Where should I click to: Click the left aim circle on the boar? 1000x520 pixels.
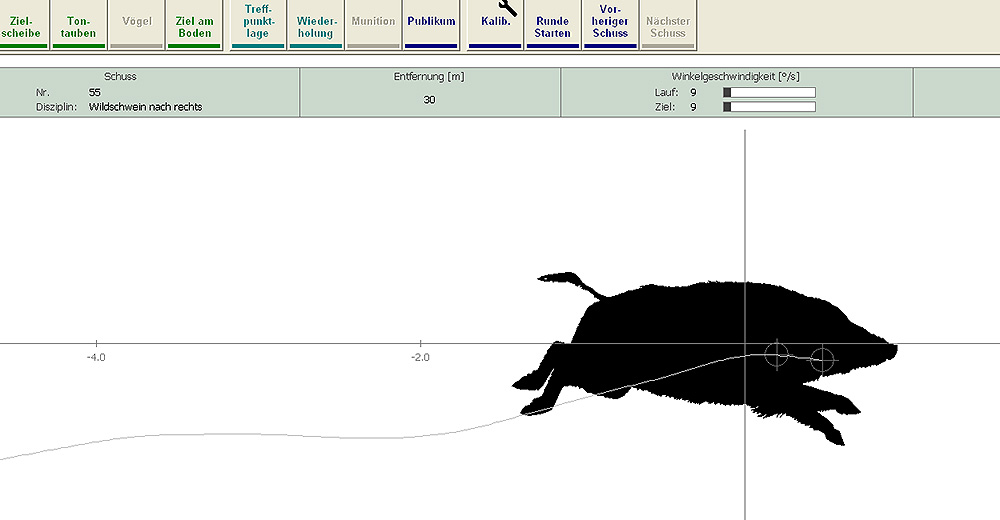coord(776,353)
